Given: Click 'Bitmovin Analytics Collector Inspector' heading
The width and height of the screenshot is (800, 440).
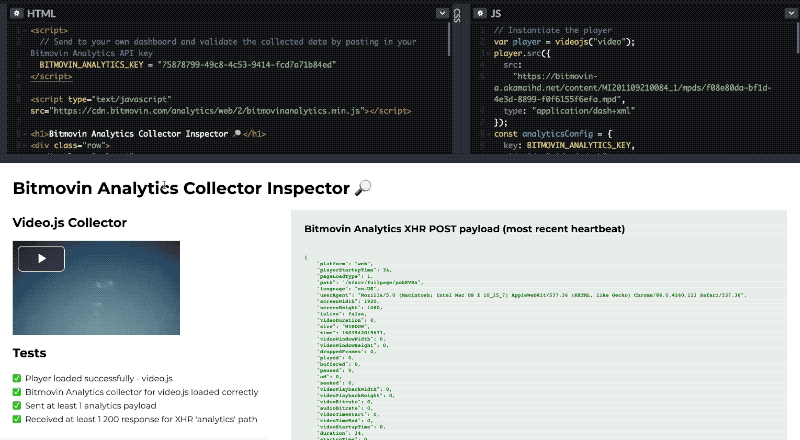Looking at the screenshot, I should (x=181, y=188).
